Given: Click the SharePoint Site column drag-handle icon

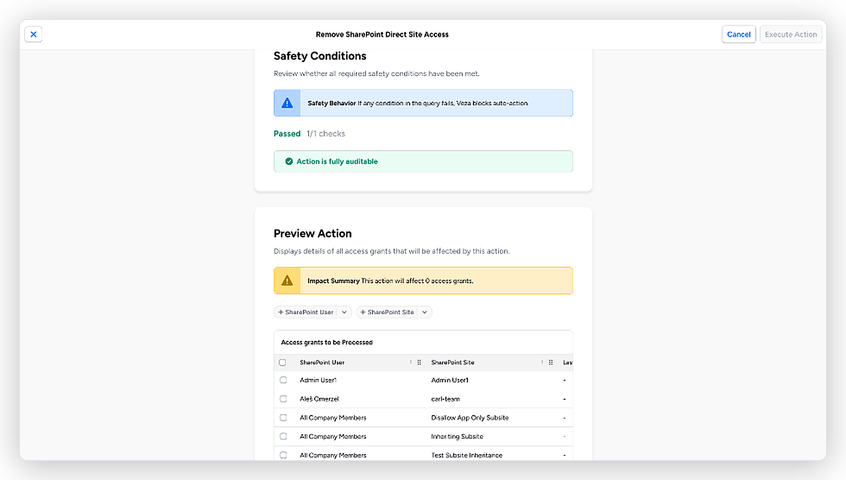Looking at the screenshot, I should 551,362.
